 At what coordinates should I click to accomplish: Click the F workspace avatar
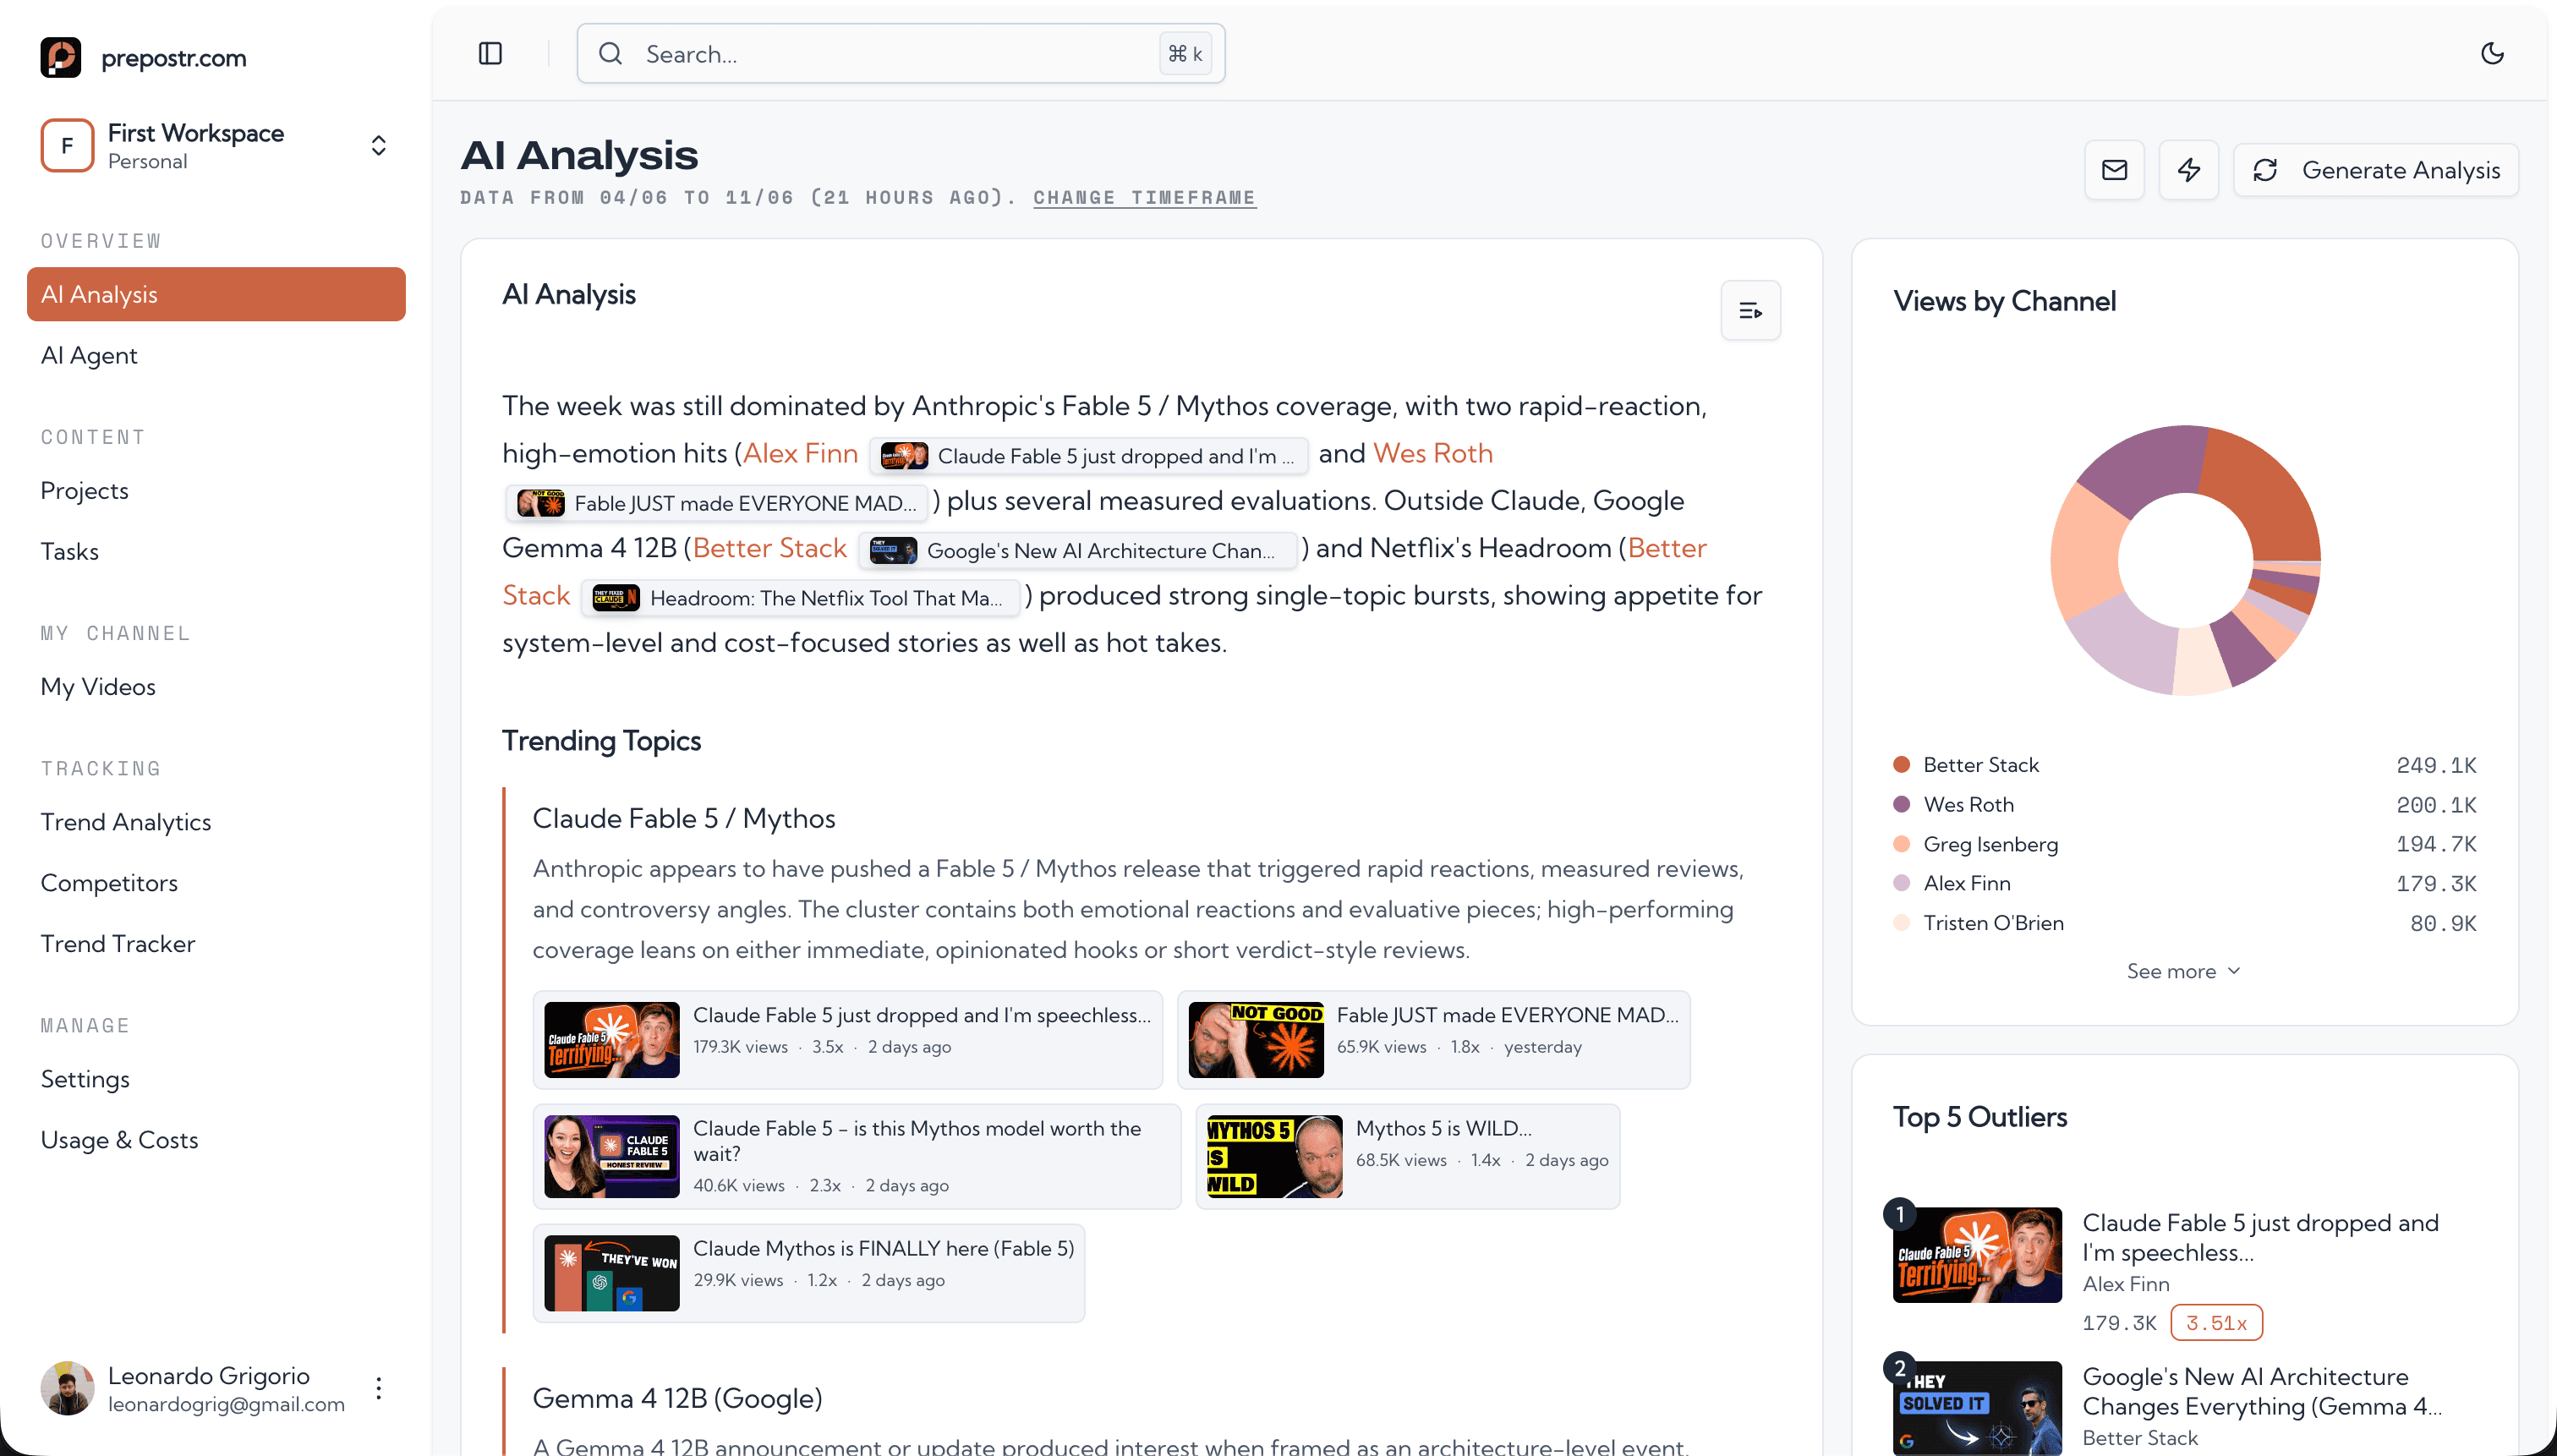(x=67, y=146)
